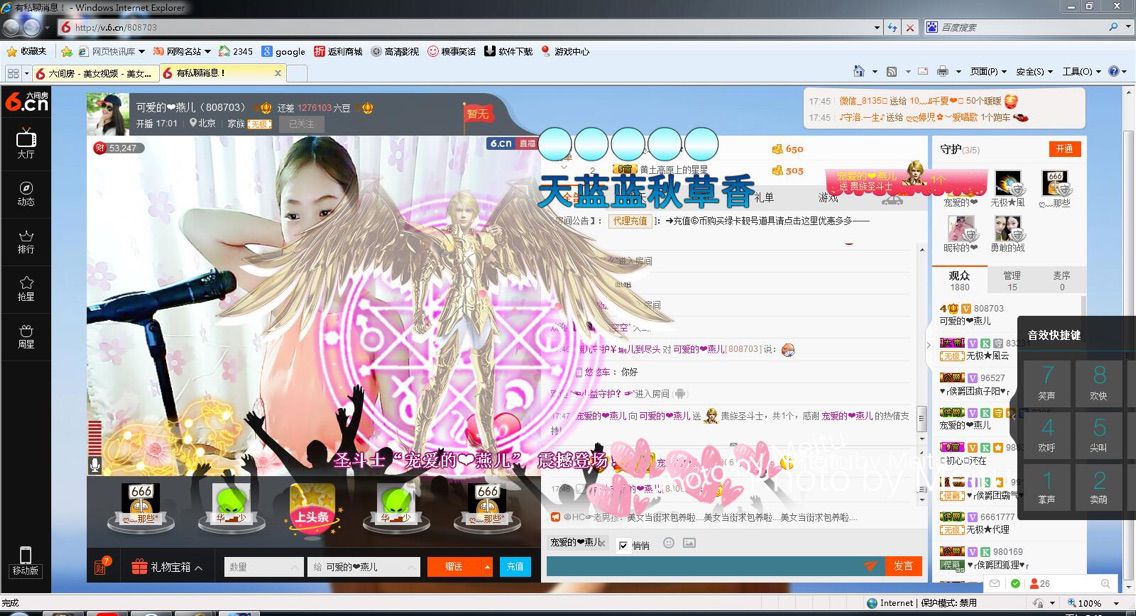Open the search provider dropdown arrow
The width and height of the screenshot is (1136, 616).
[1127, 28]
